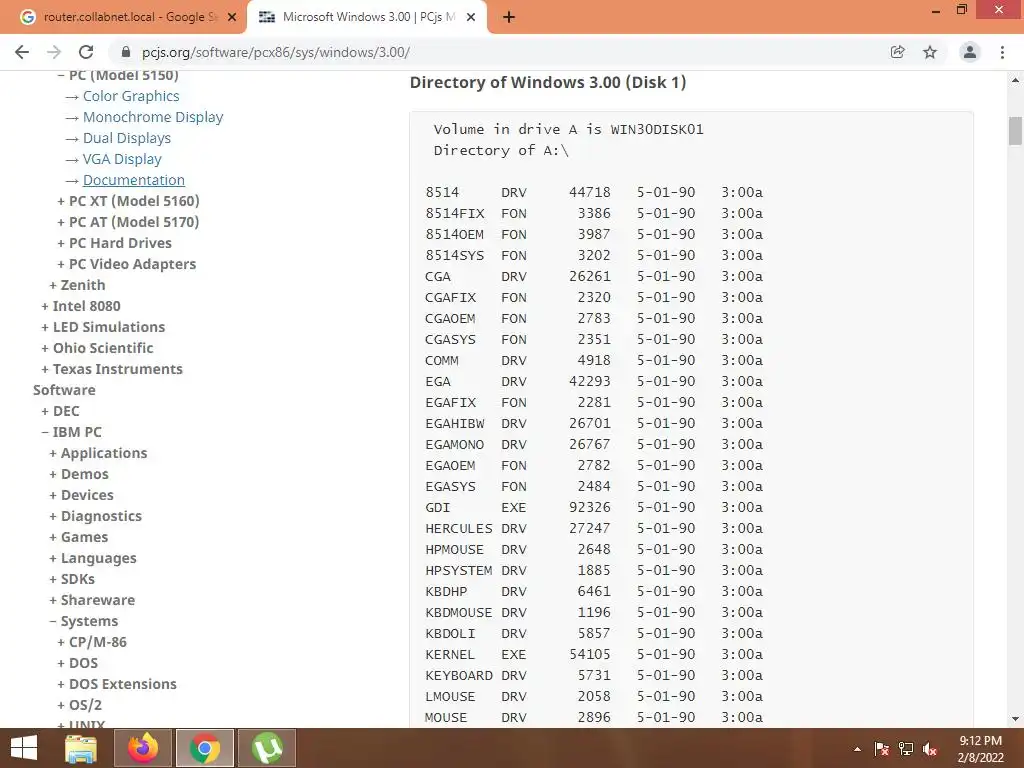Screen dimensions: 1024x768
Task: Expand the CP/M-86 section
Action: (x=91, y=642)
